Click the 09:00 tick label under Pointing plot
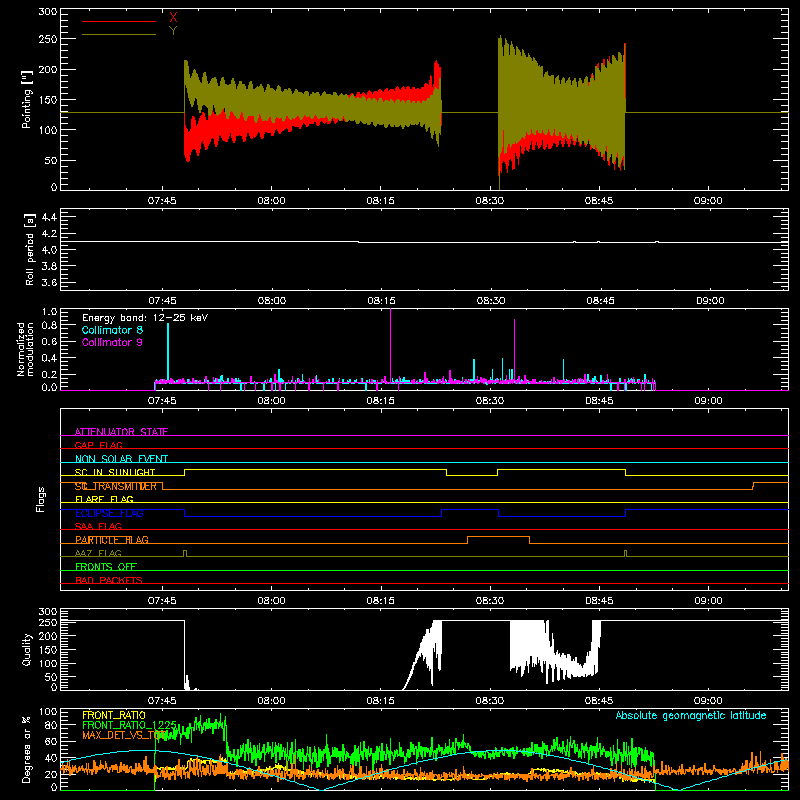Image resolution: width=800 pixels, height=800 pixels. click(708, 201)
